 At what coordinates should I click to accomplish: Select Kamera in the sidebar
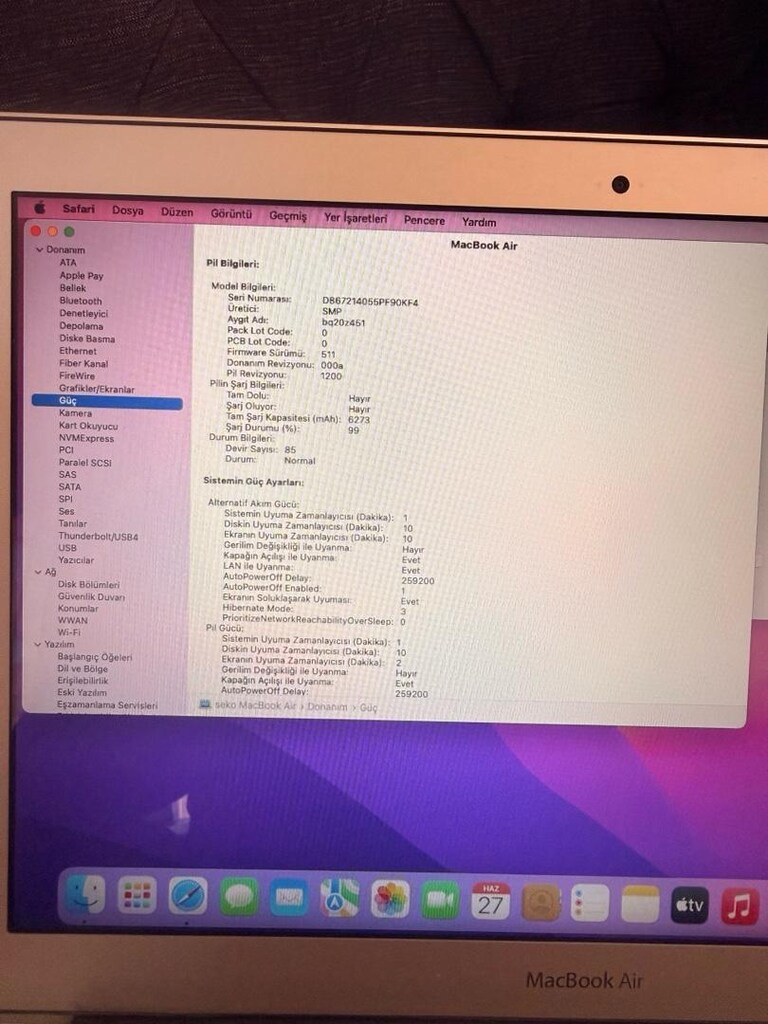(76, 413)
